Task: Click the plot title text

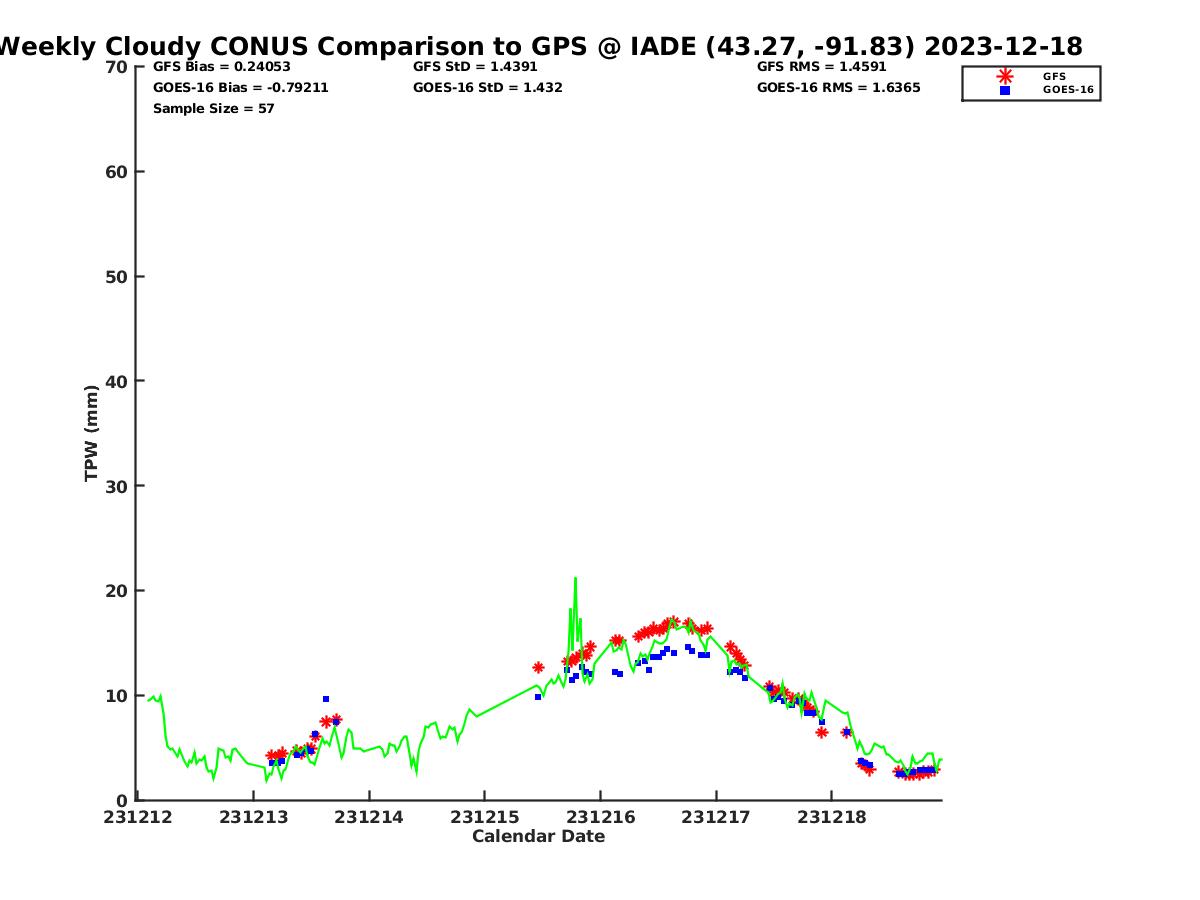Action: [540, 46]
